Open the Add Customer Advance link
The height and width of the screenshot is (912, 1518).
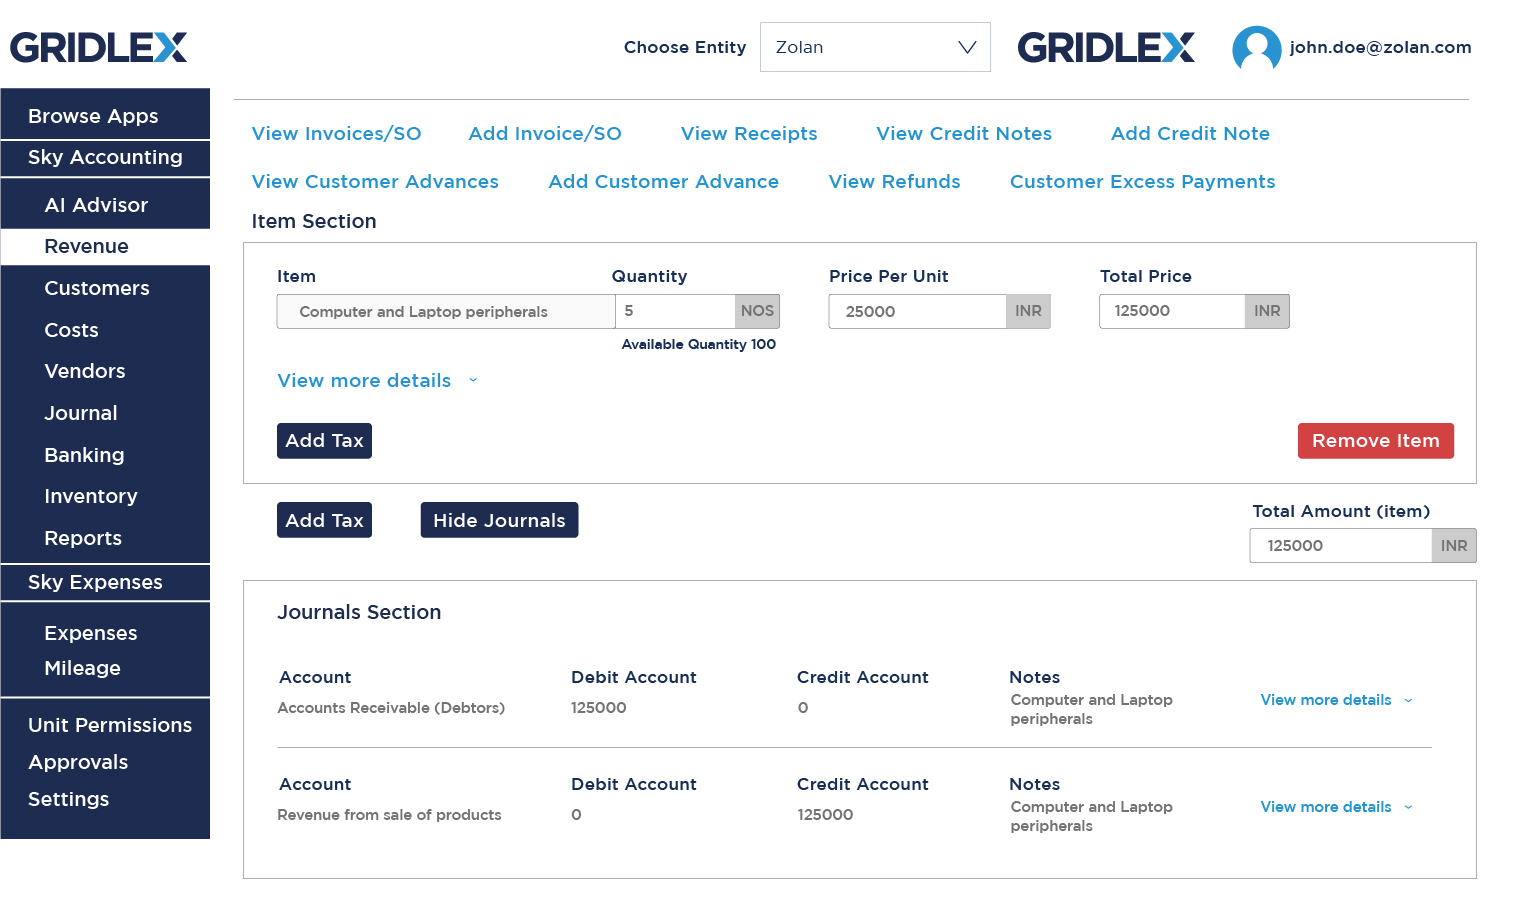pos(663,182)
